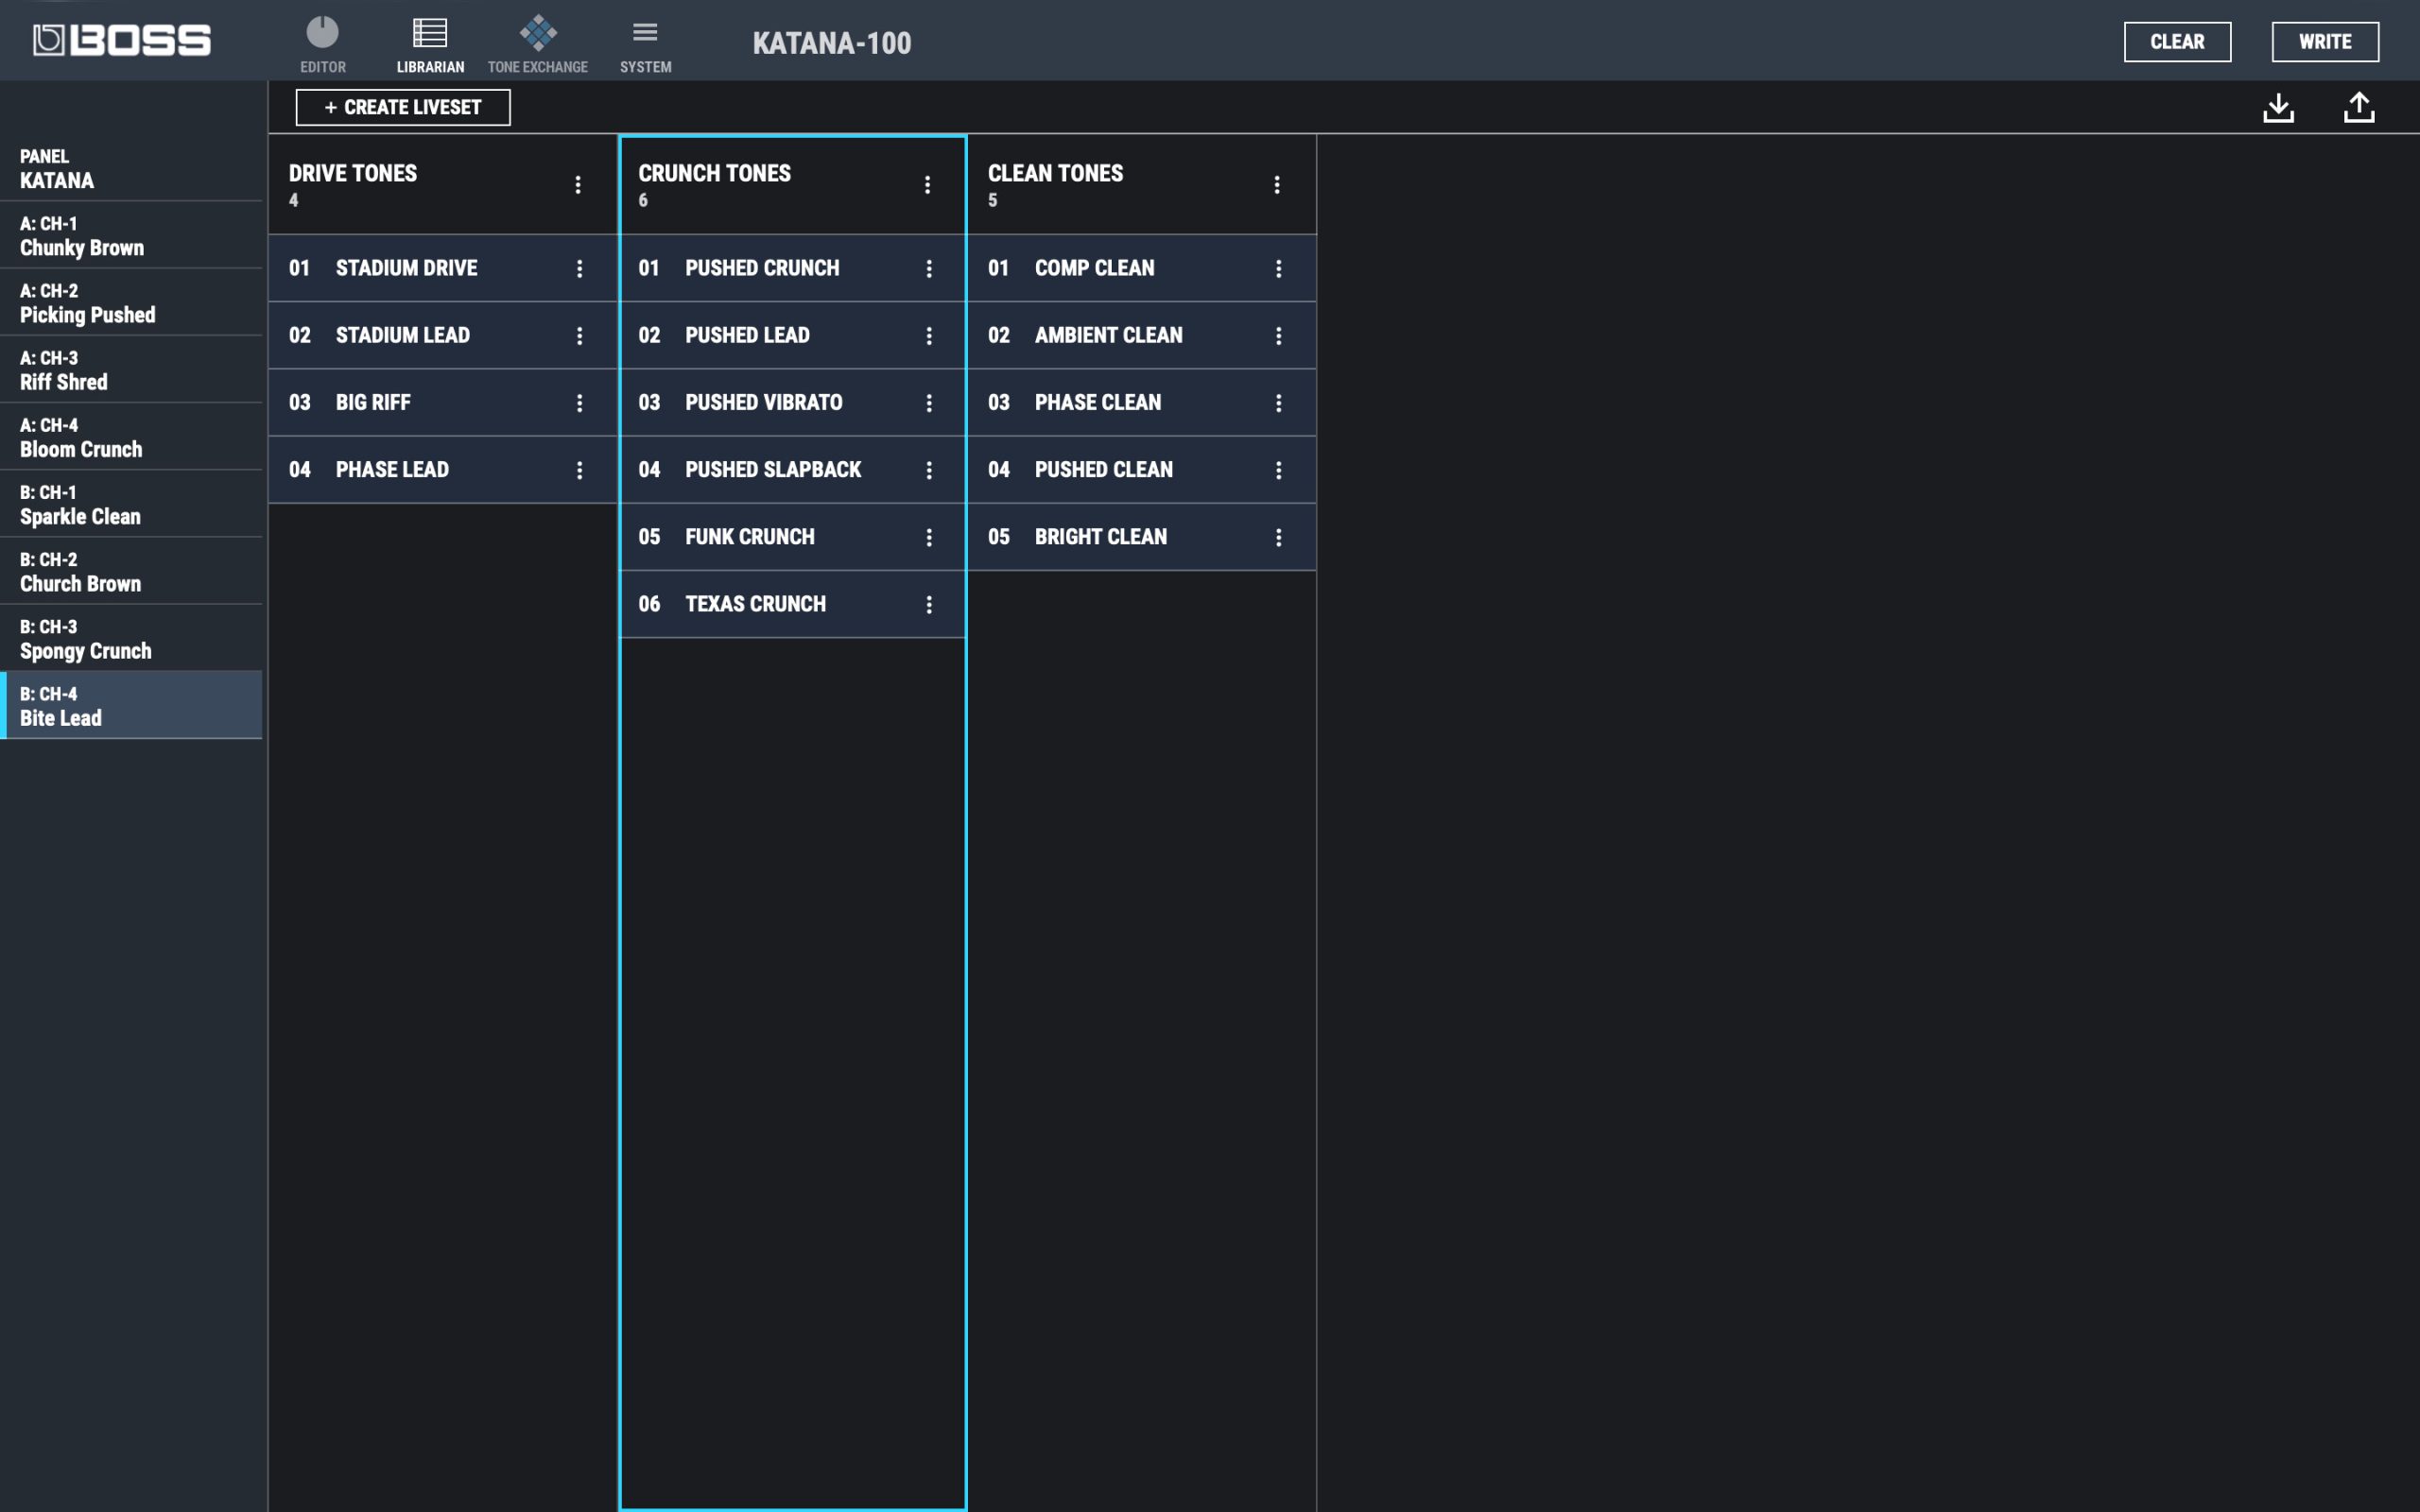Open options for Stadium Drive patch
2420x1512 pixels.
click(x=579, y=268)
